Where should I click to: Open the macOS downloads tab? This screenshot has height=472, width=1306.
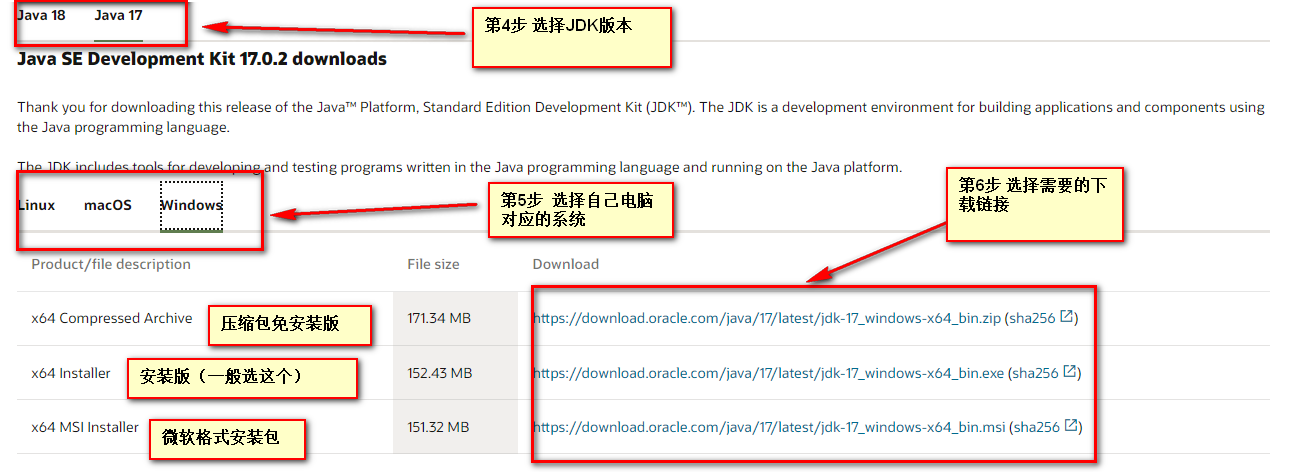pos(108,205)
